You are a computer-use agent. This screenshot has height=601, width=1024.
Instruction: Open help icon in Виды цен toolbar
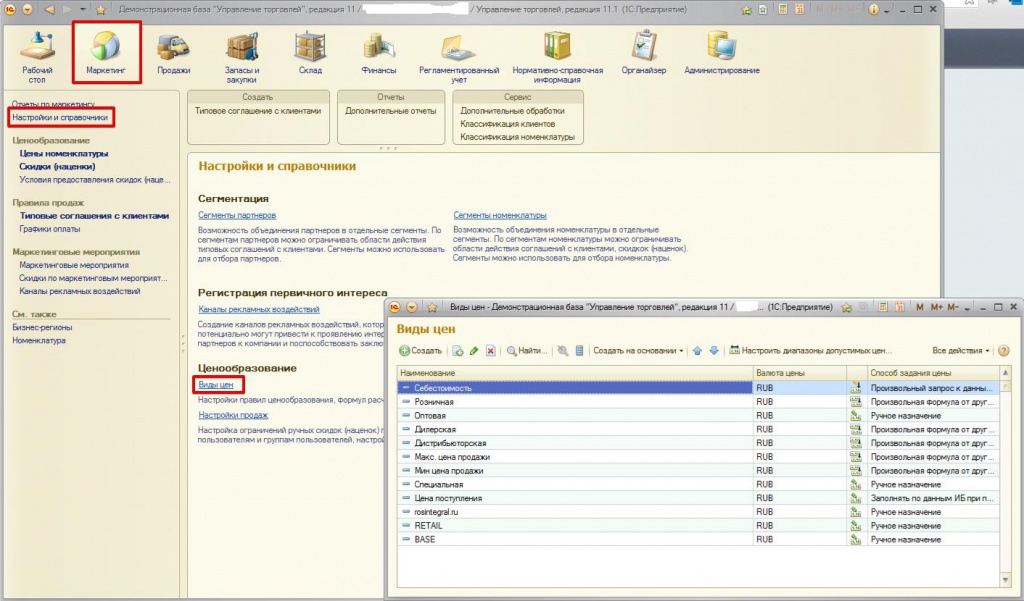tap(1004, 351)
